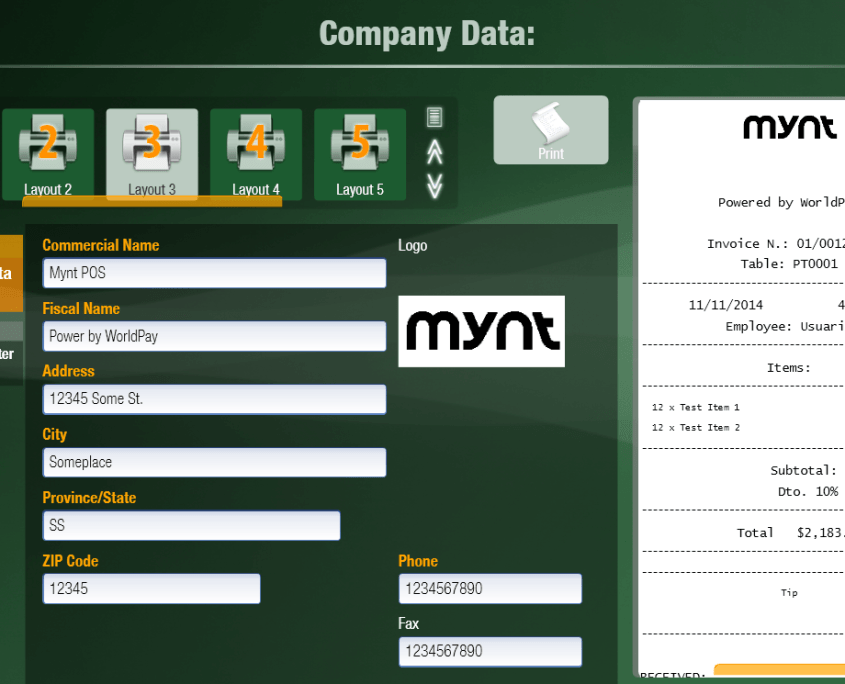The height and width of the screenshot is (684, 845).
Task: Click the receipt list icon beside the layouts
Action: (433, 118)
